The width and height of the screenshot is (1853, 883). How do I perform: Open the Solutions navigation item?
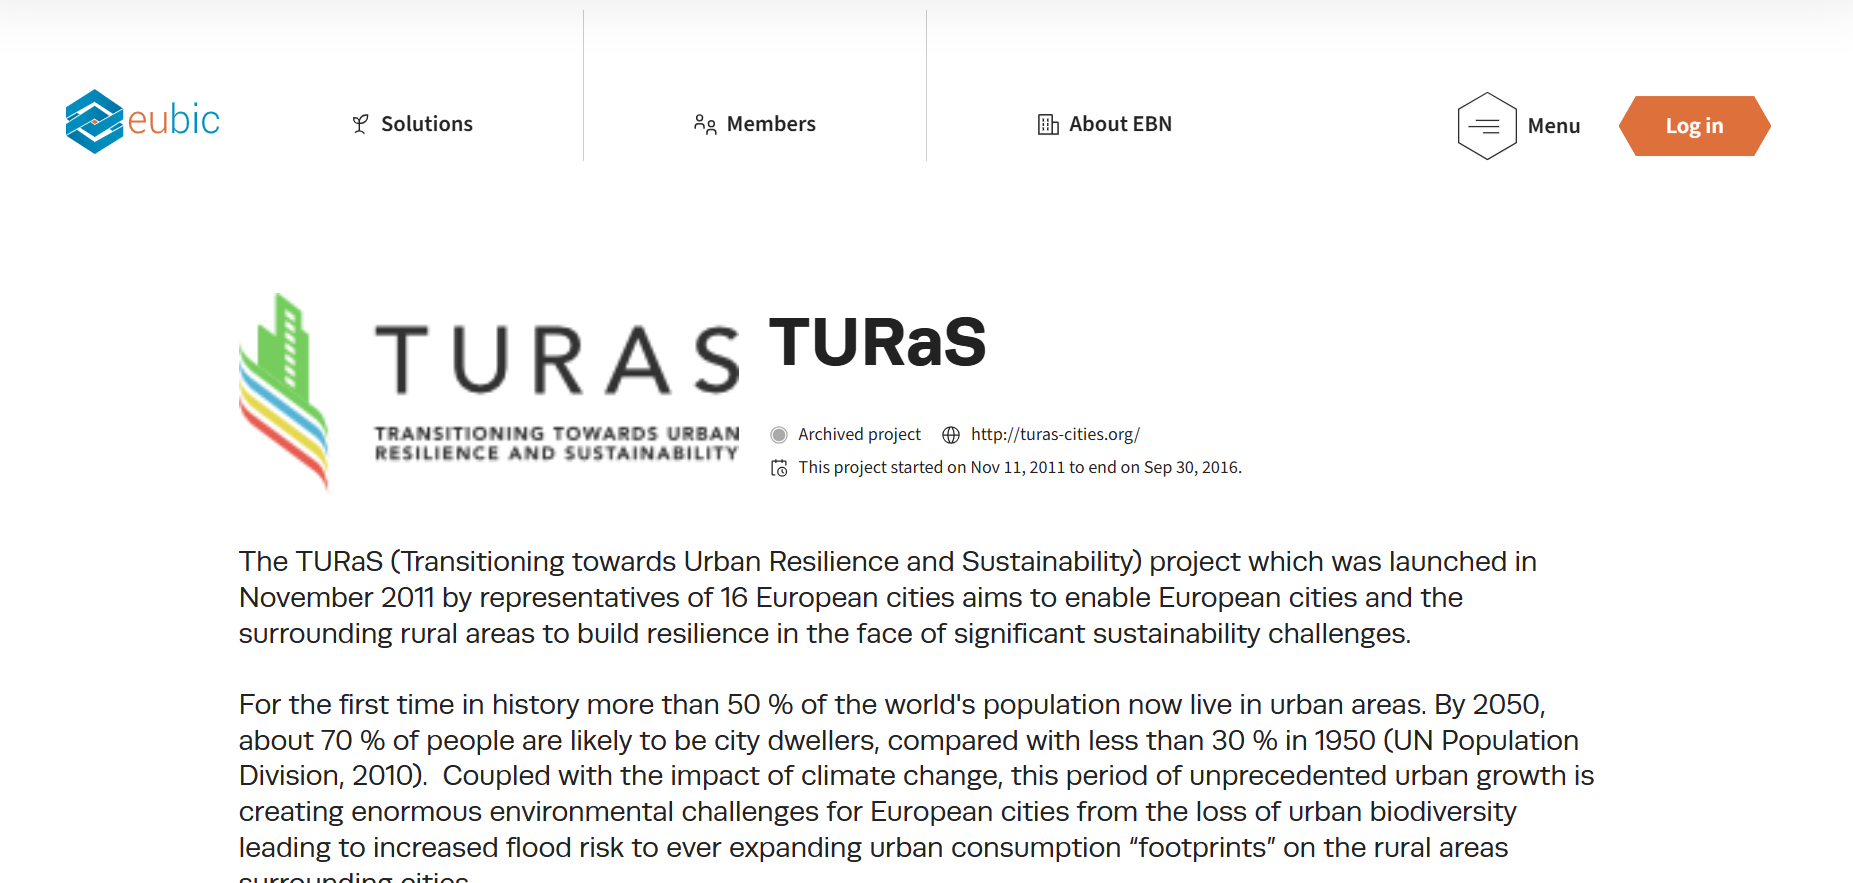(x=426, y=124)
